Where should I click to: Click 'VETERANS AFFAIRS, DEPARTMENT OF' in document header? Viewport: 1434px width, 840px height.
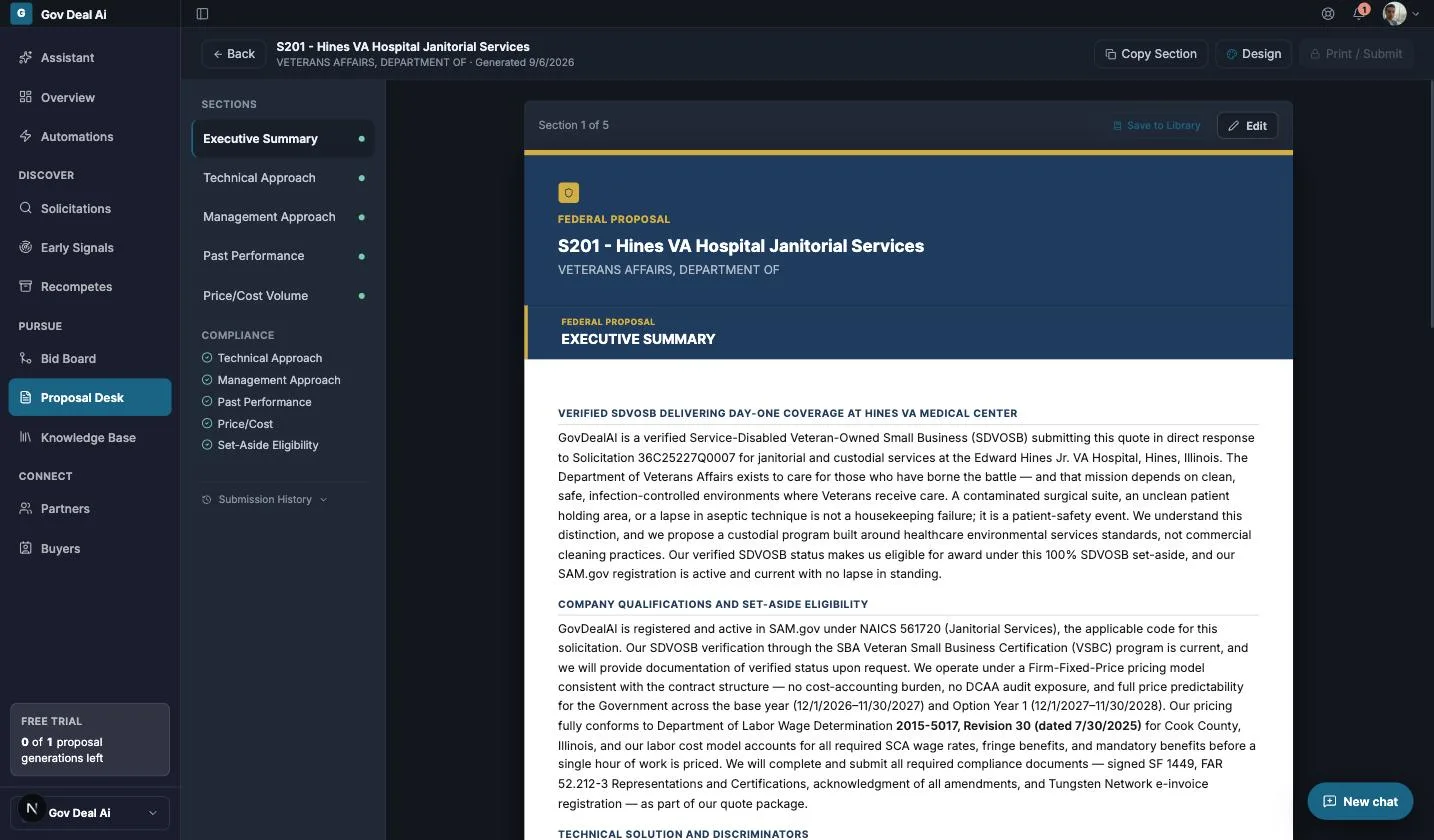click(668, 270)
